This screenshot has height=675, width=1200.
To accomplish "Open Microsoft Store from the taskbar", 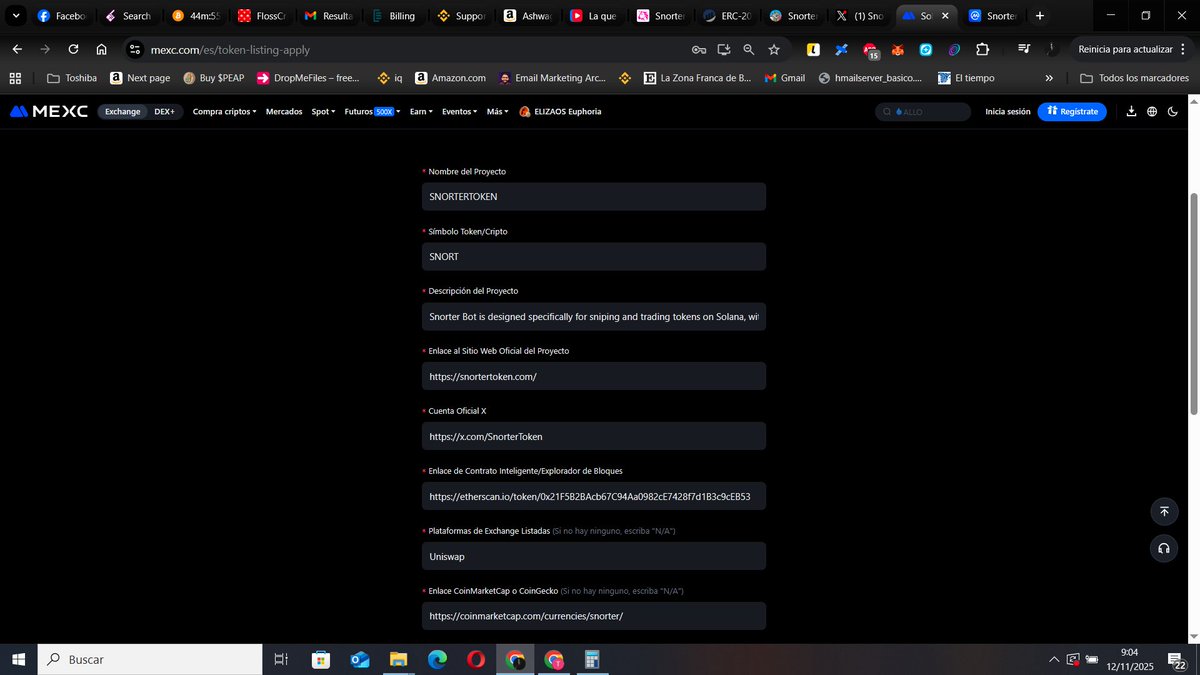I will tap(321, 660).
